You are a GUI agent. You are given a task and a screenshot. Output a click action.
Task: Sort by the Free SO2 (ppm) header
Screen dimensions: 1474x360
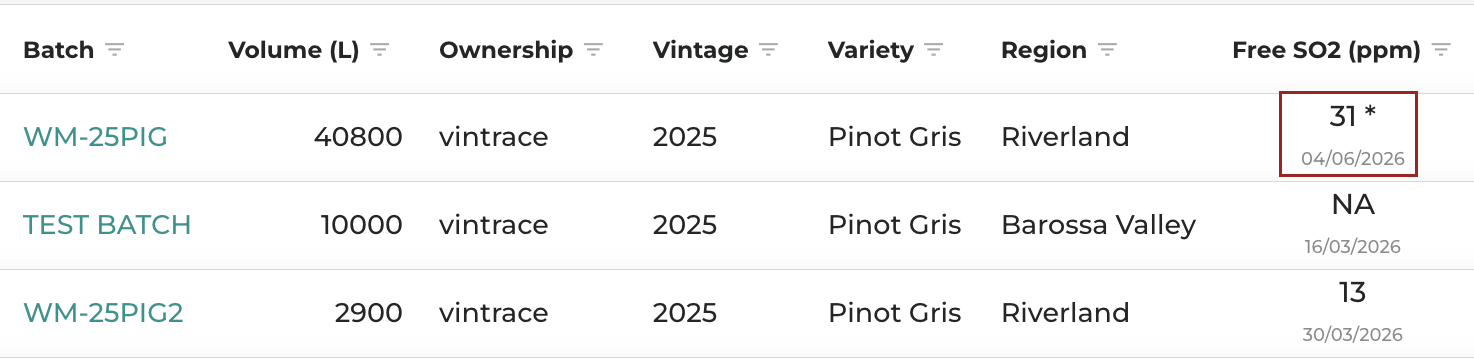point(1326,50)
